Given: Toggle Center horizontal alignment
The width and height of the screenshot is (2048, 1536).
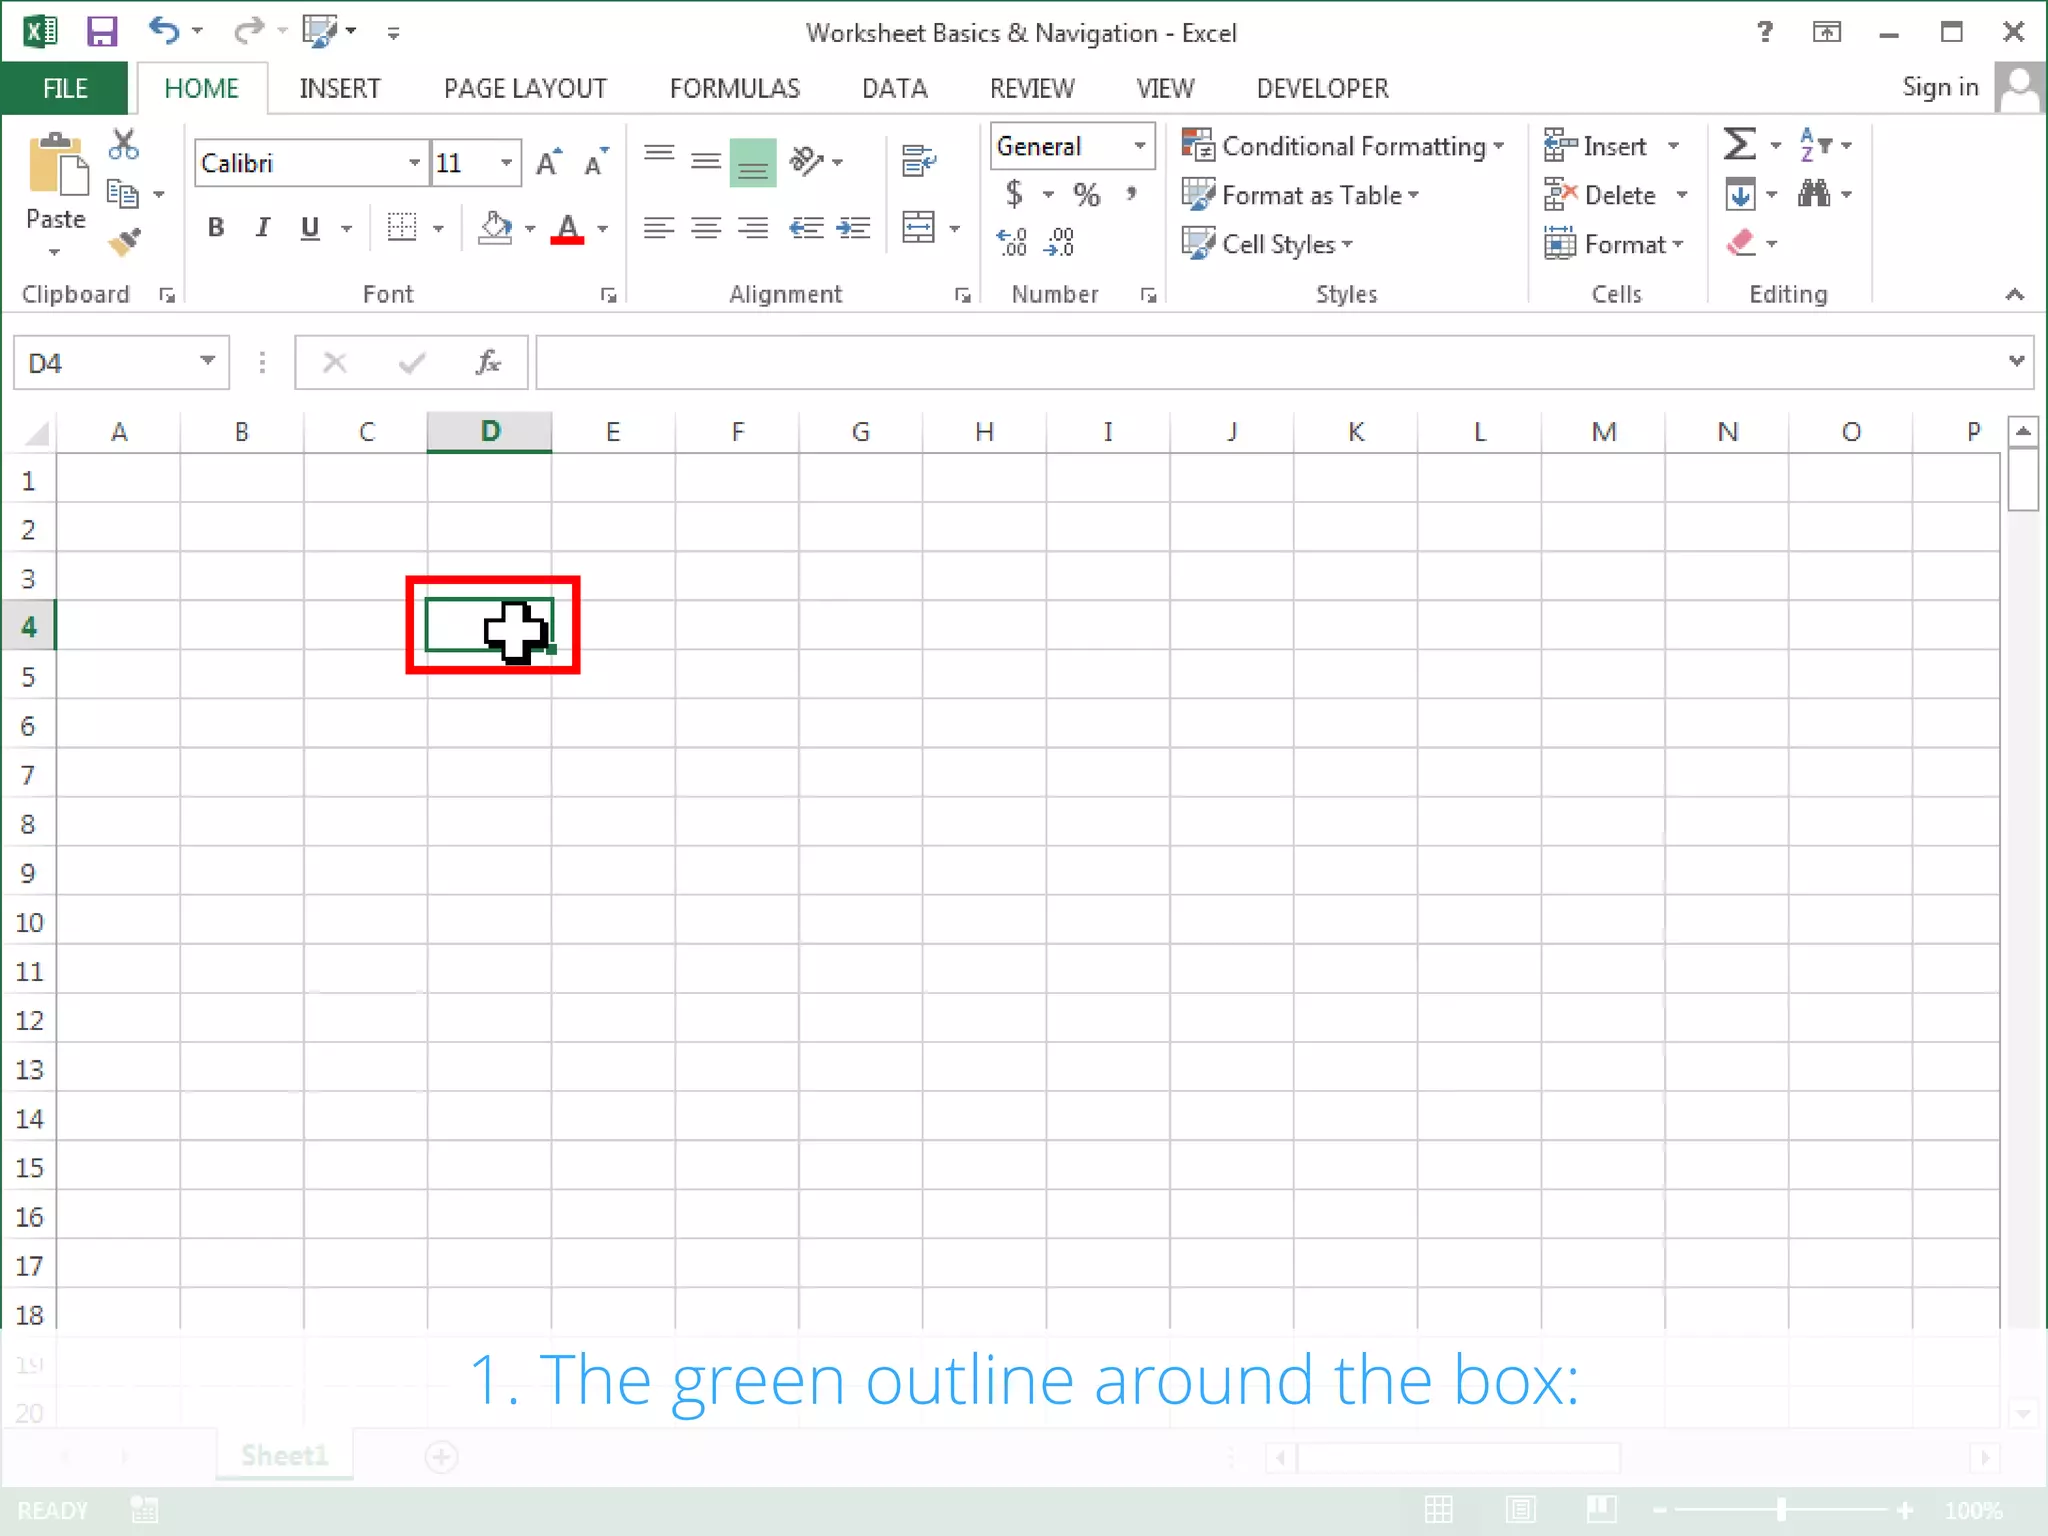Looking at the screenshot, I should point(706,228).
